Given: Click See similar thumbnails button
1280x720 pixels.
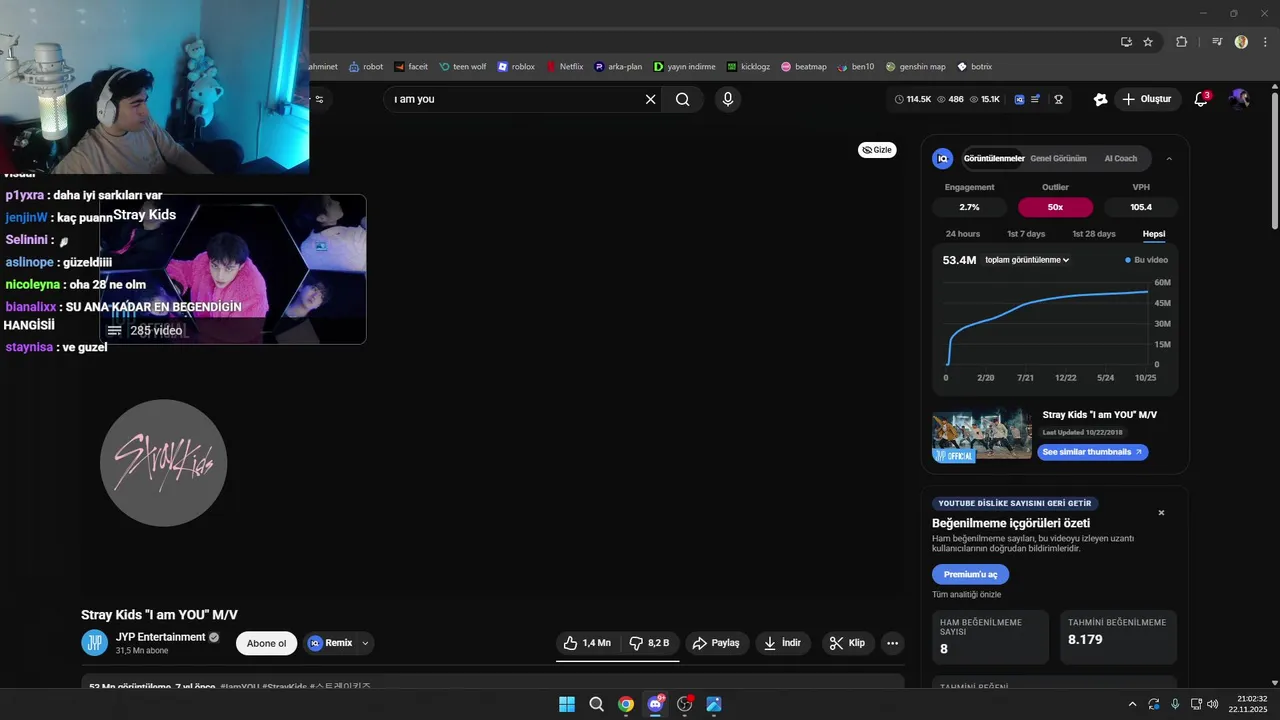Looking at the screenshot, I should (1092, 452).
